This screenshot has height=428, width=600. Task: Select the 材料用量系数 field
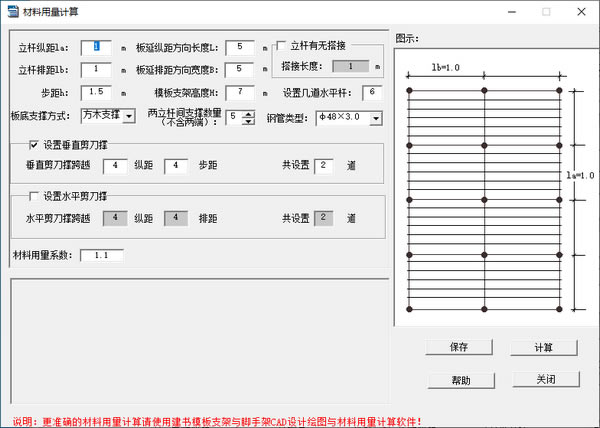click(101, 256)
